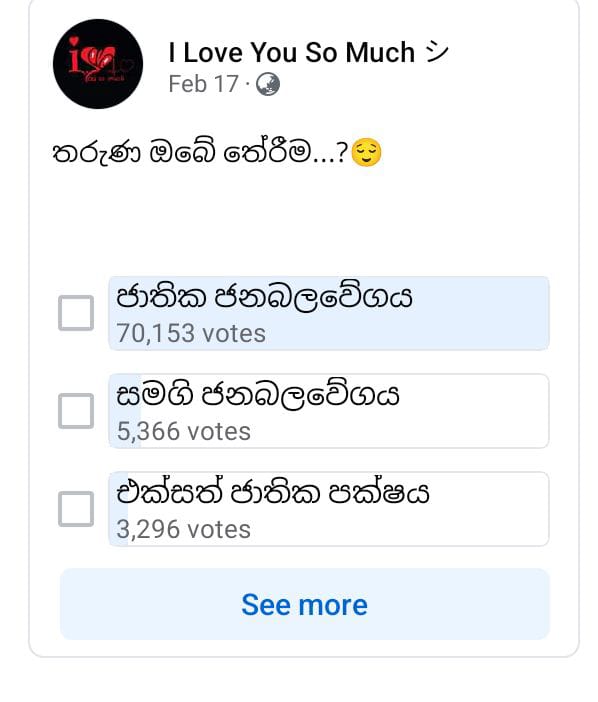The height and width of the screenshot is (702, 598).
Task: Click the tiny progress fill of third option
Action: (x=119, y=509)
